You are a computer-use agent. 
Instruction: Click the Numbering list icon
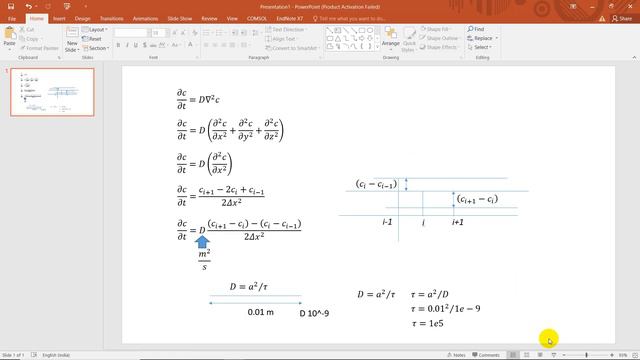click(219, 33)
